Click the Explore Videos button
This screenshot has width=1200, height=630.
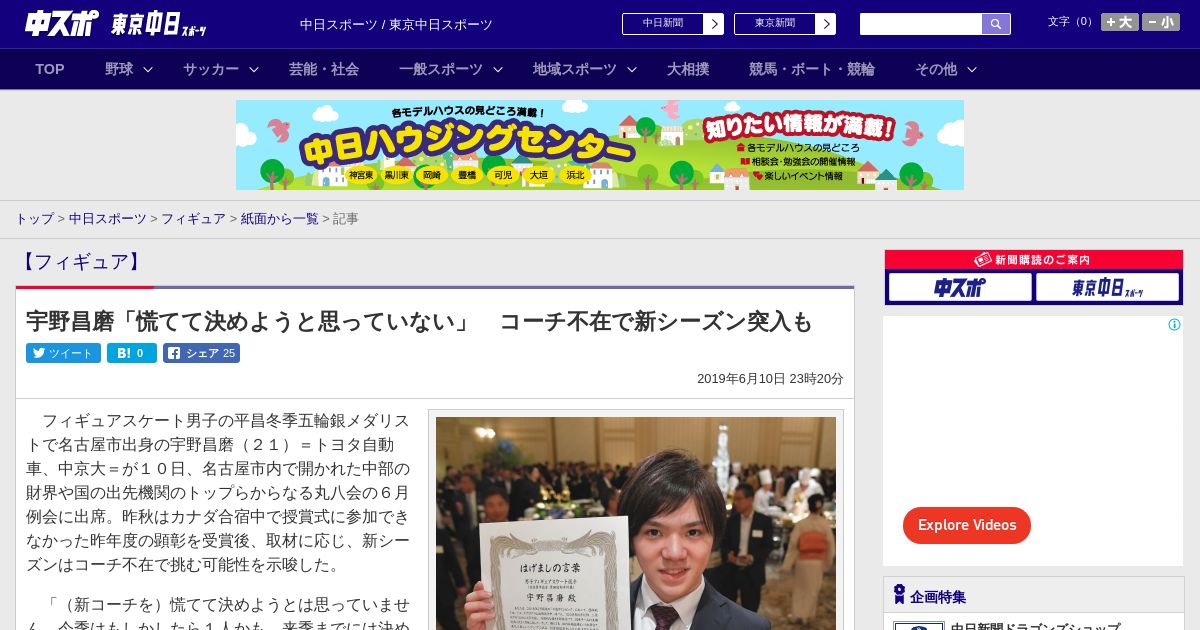[967, 525]
